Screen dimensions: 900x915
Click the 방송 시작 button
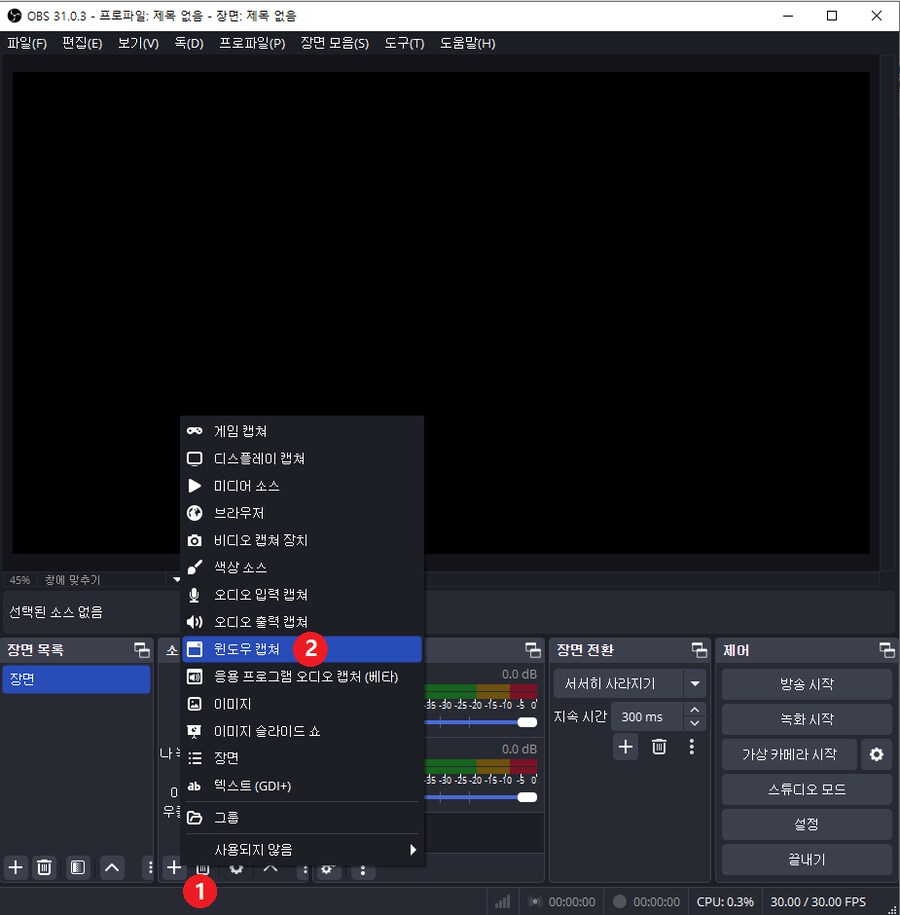tap(806, 685)
